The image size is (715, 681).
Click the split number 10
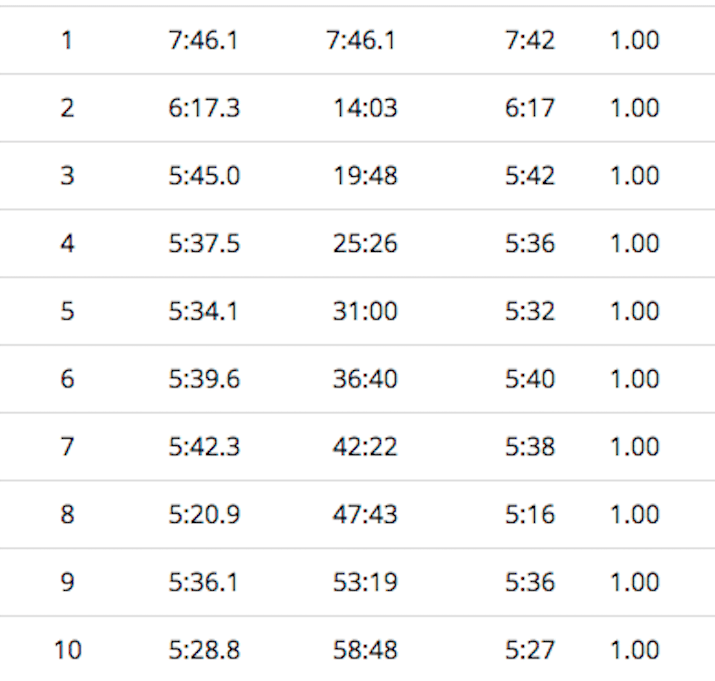click(x=67, y=651)
